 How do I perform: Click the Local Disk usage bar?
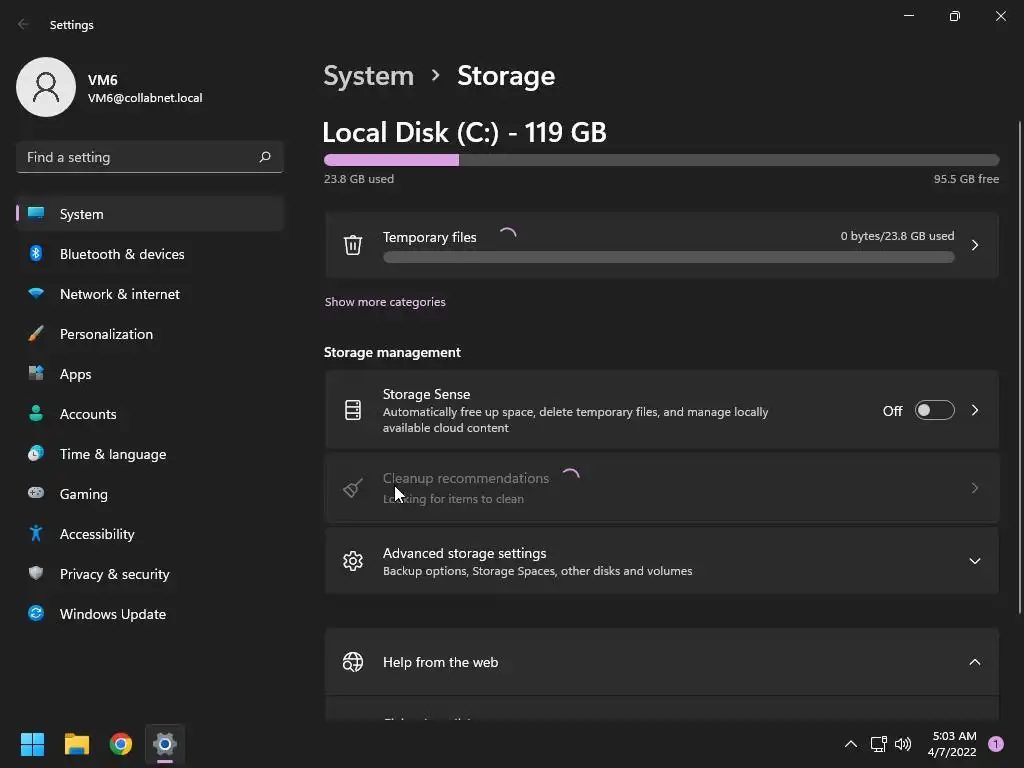(x=661, y=160)
